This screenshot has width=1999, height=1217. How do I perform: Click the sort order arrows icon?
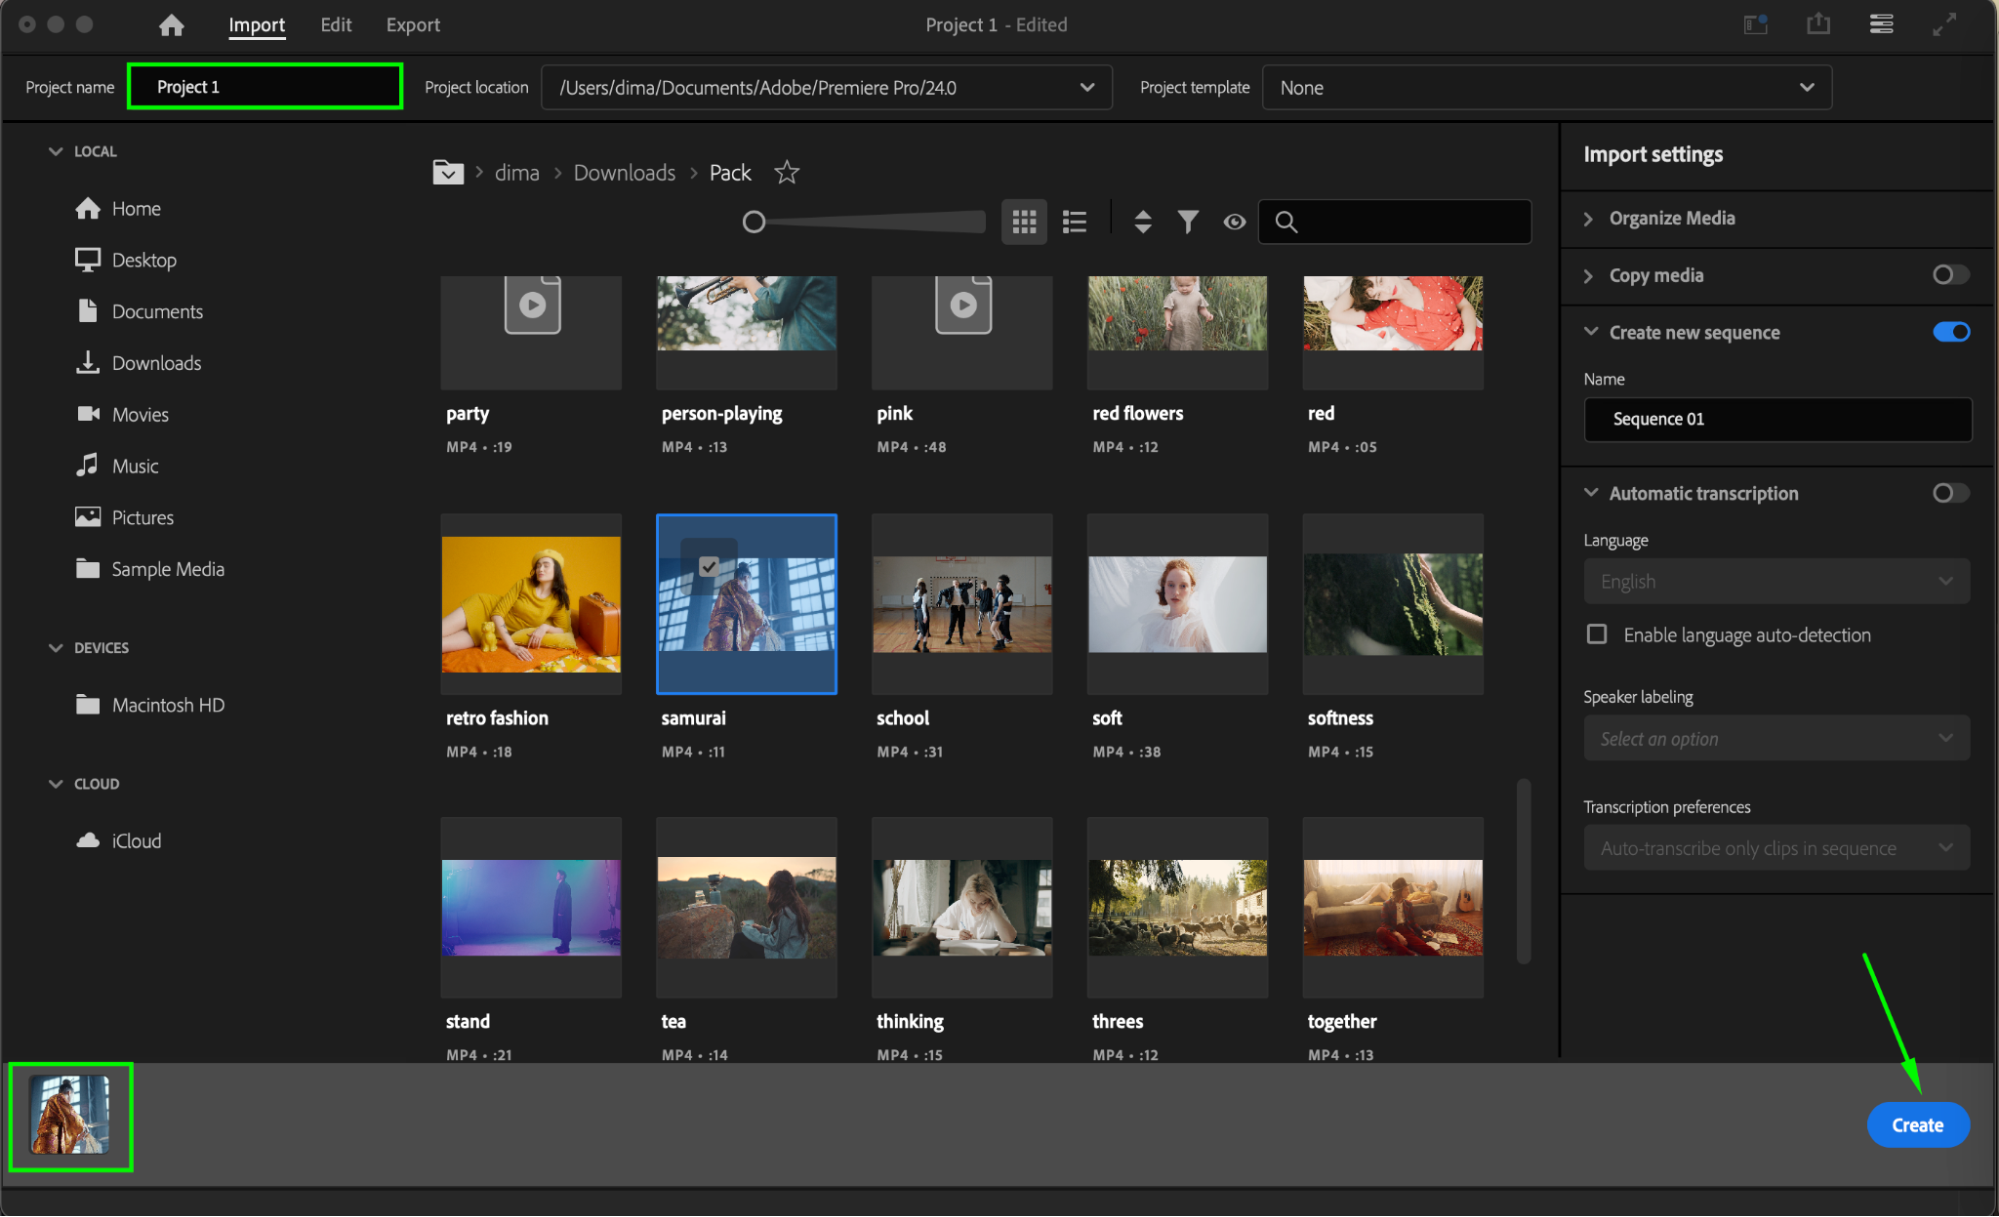pyautogui.click(x=1143, y=222)
